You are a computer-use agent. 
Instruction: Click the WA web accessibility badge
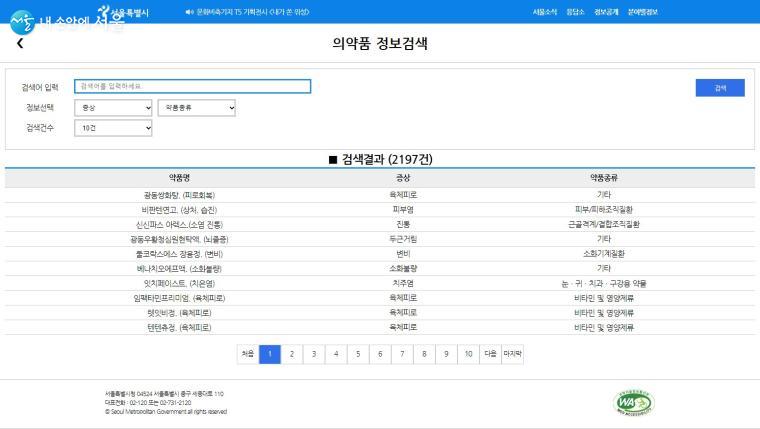[634, 402]
